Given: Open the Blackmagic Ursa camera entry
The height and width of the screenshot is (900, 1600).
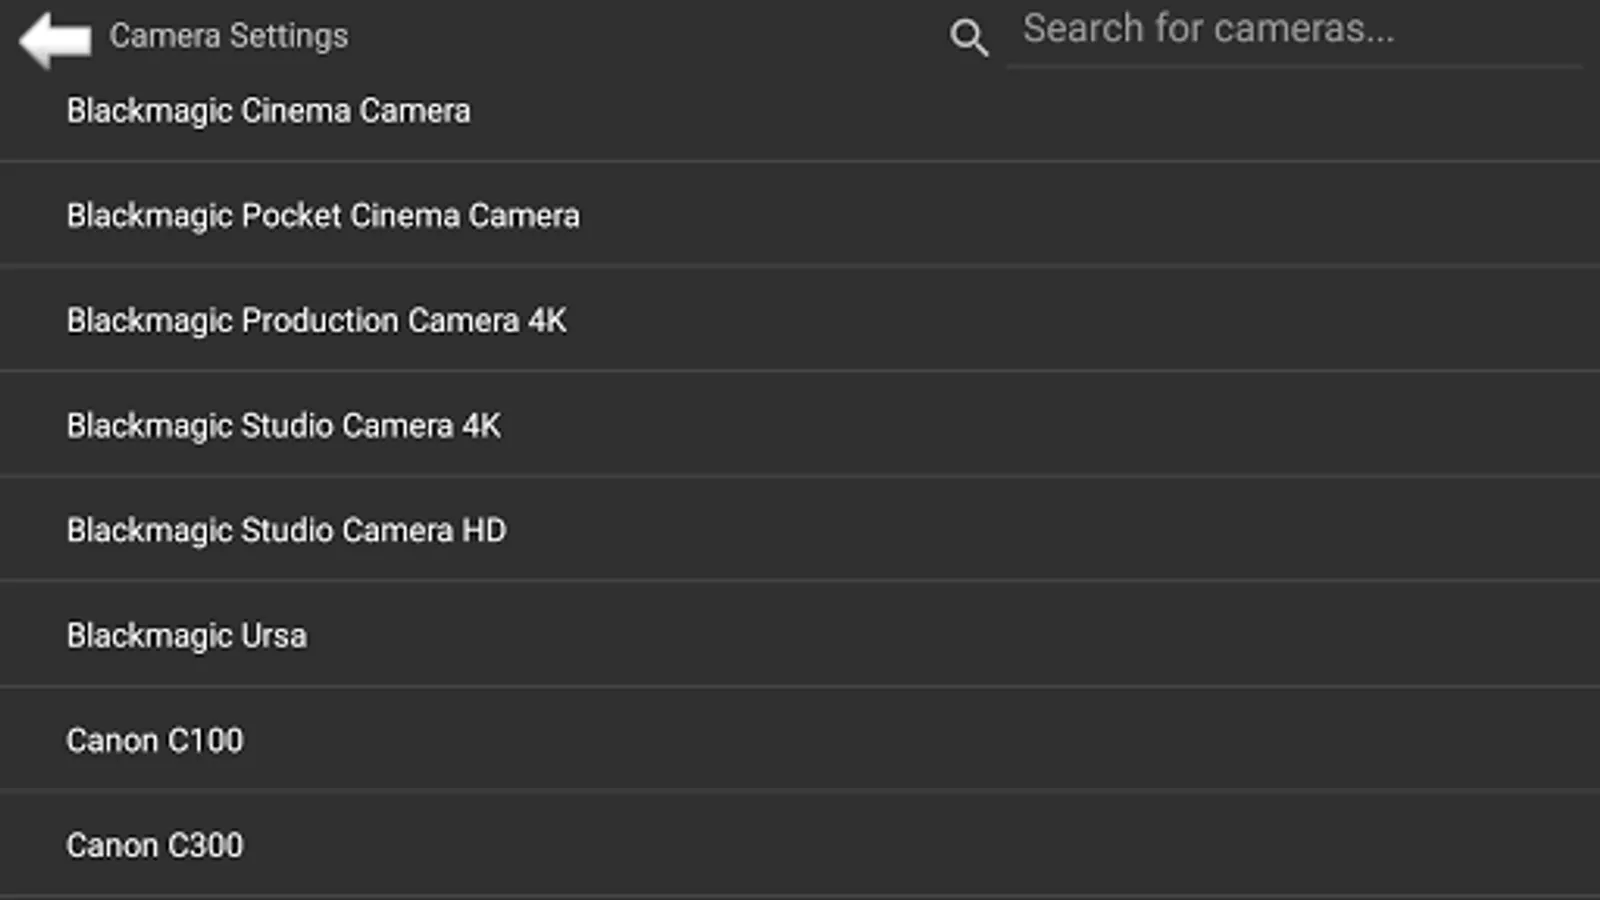Looking at the screenshot, I should click(x=187, y=636).
